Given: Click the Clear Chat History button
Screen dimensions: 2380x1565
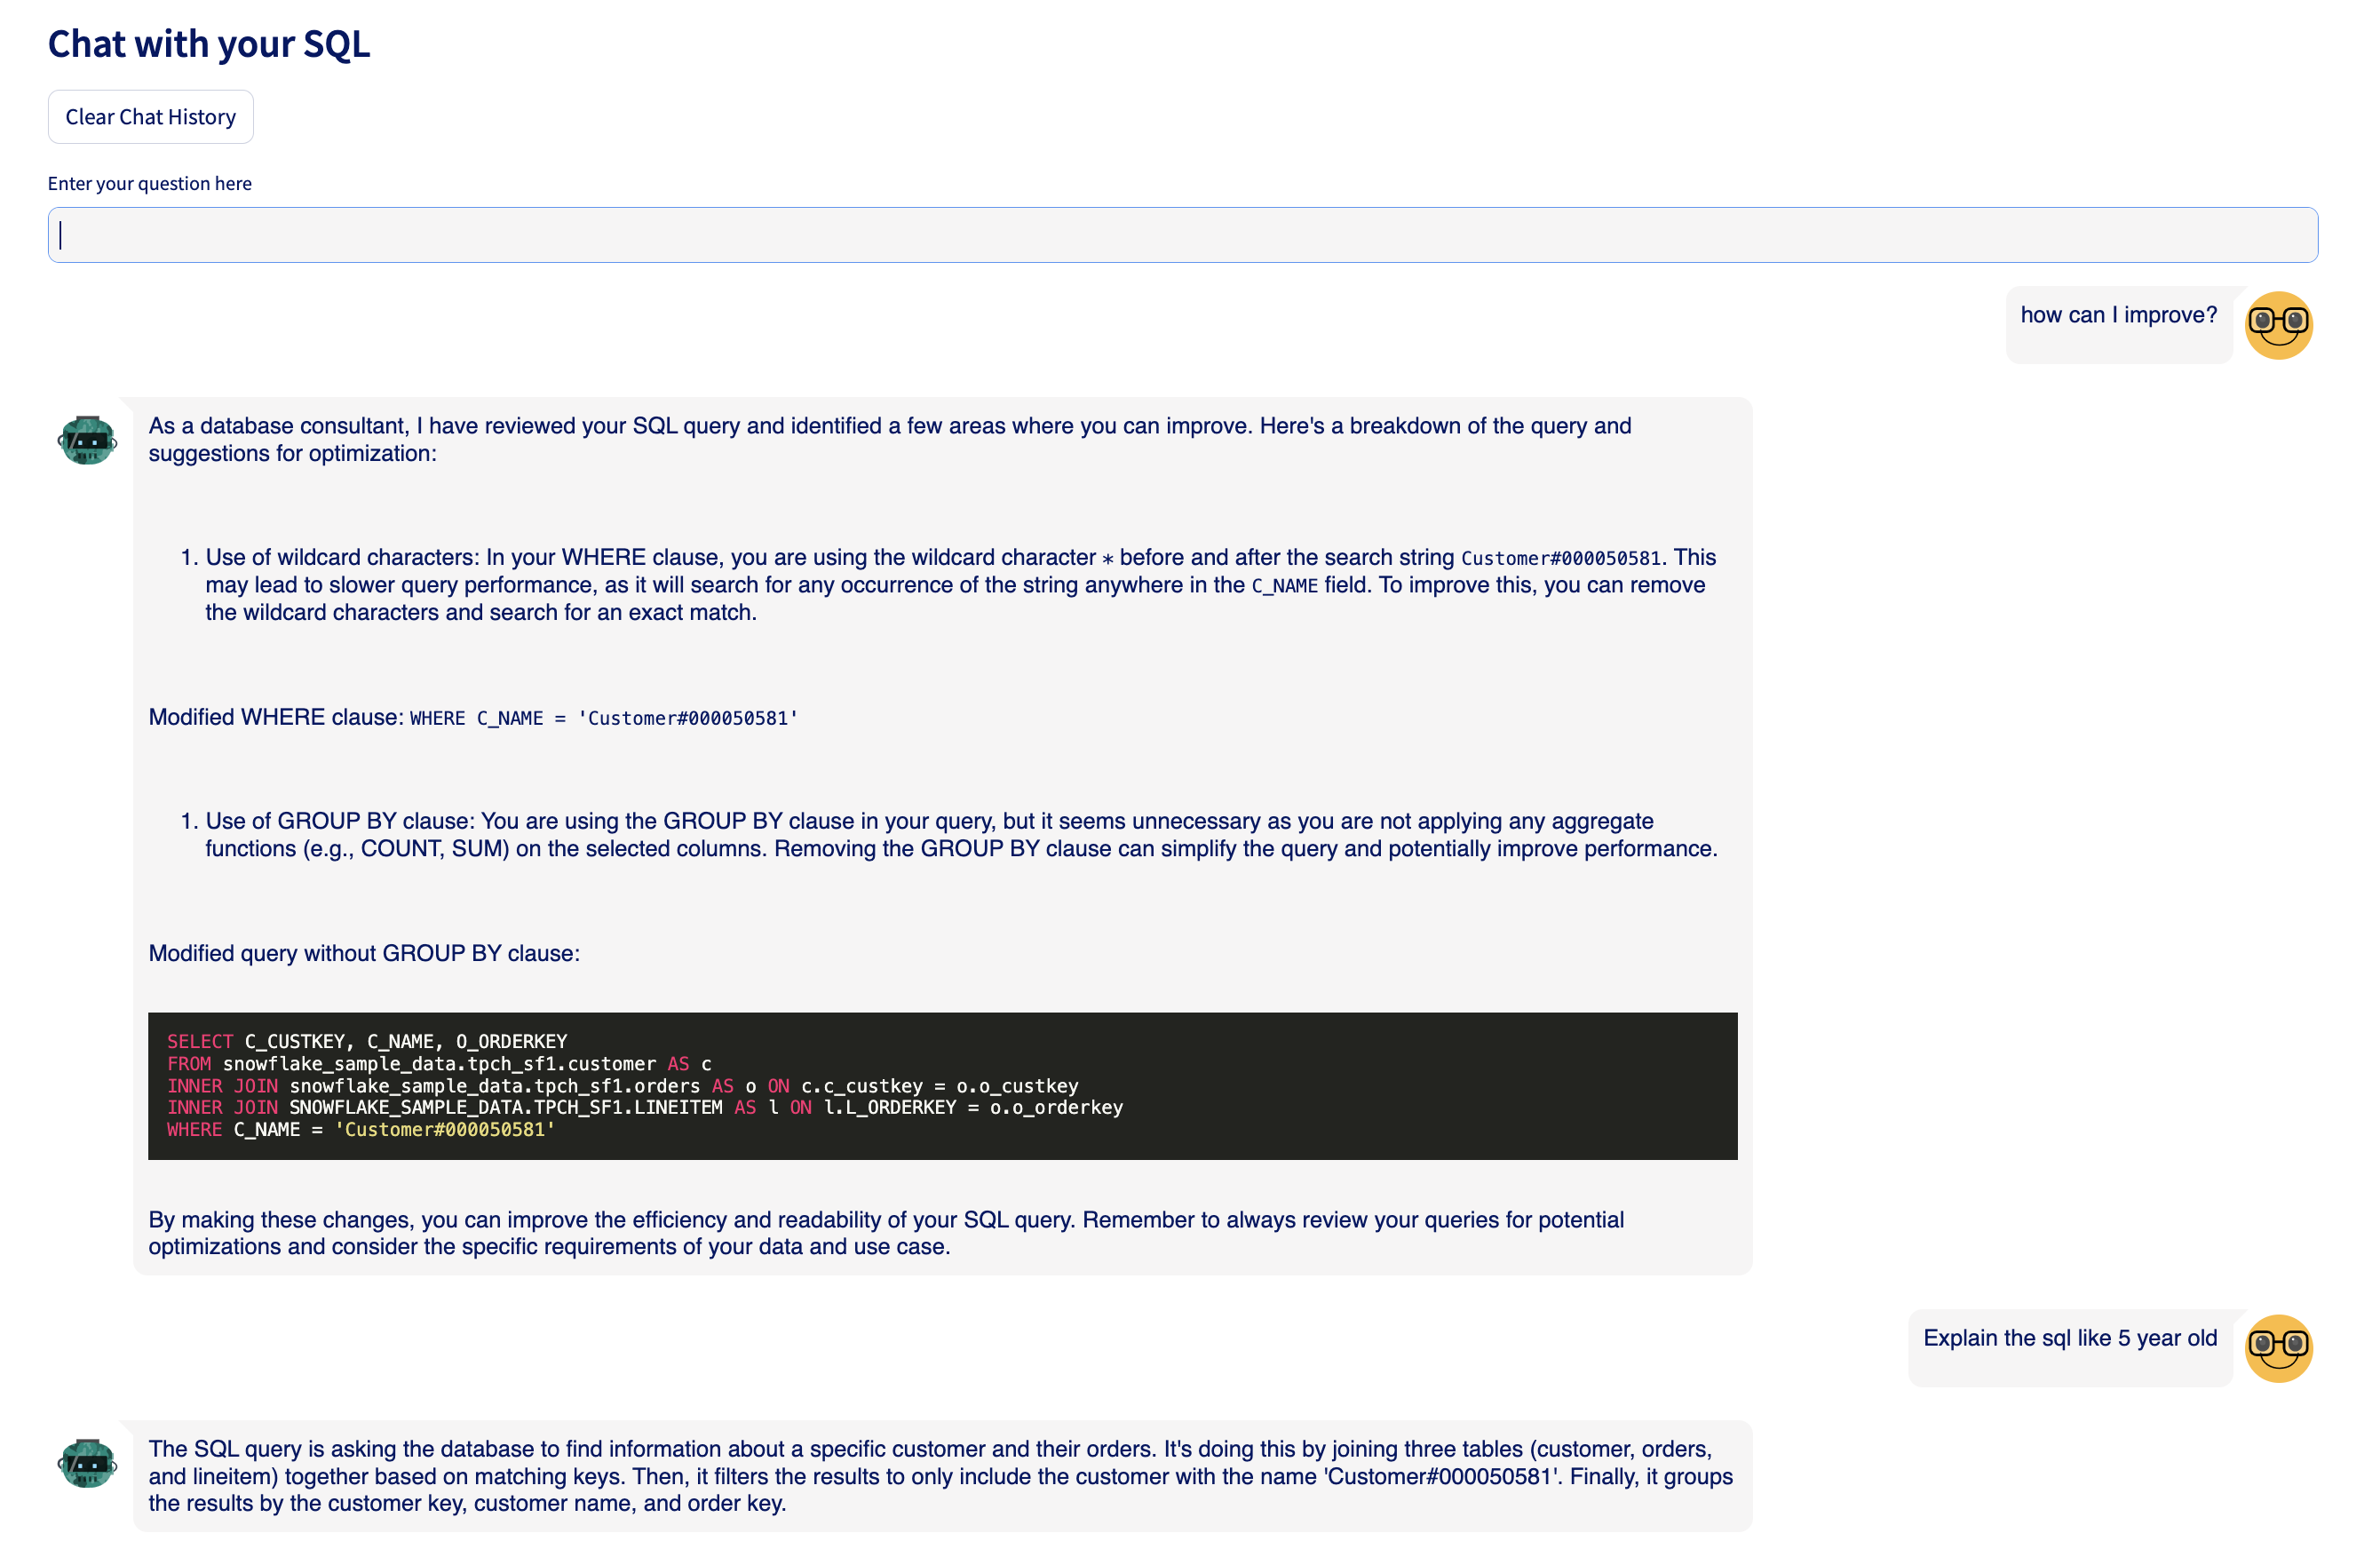Looking at the screenshot, I should 150,117.
